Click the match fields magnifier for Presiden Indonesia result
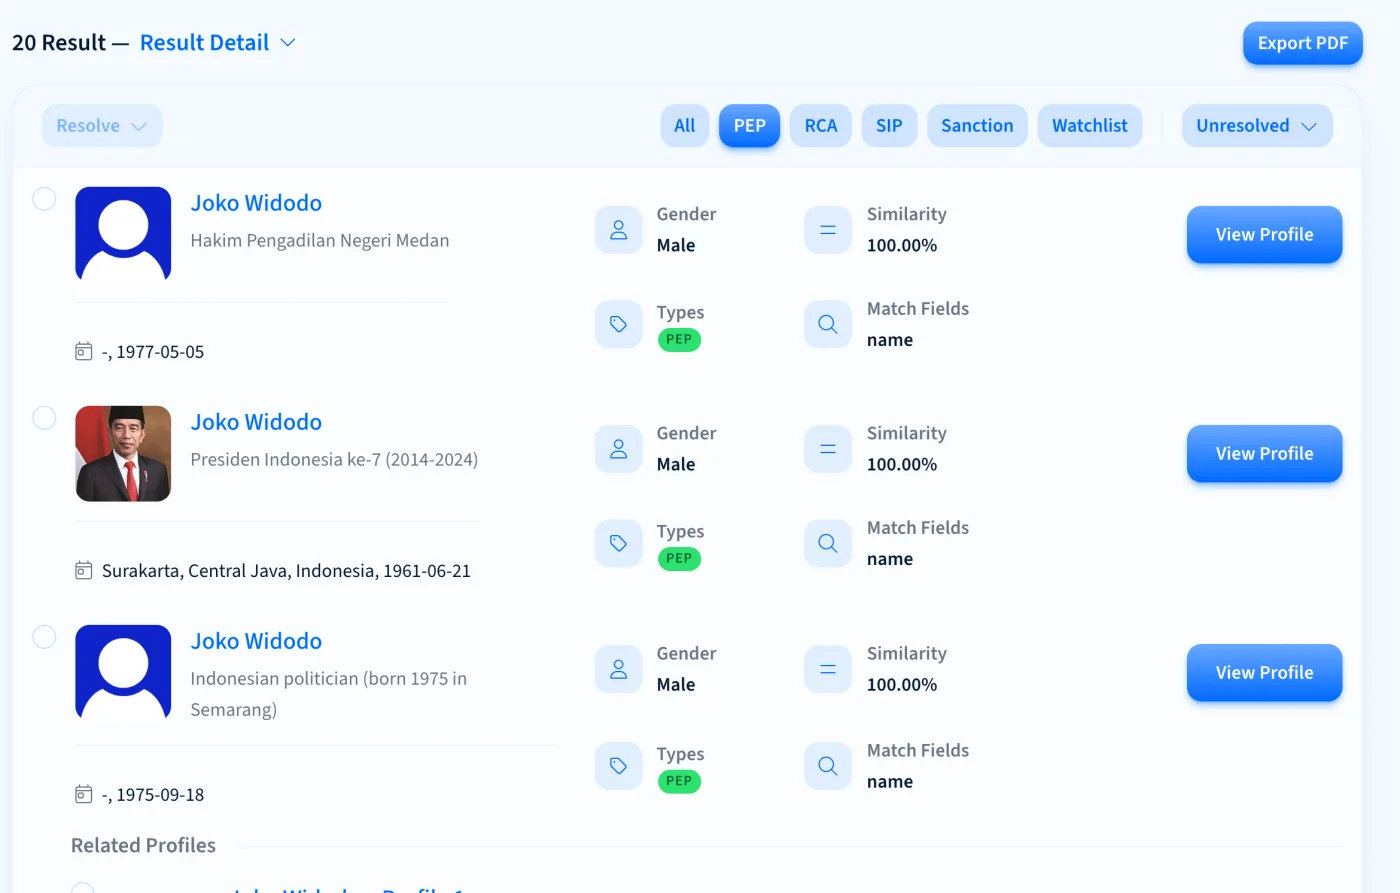This screenshot has height=893, width=1400. 828,543
